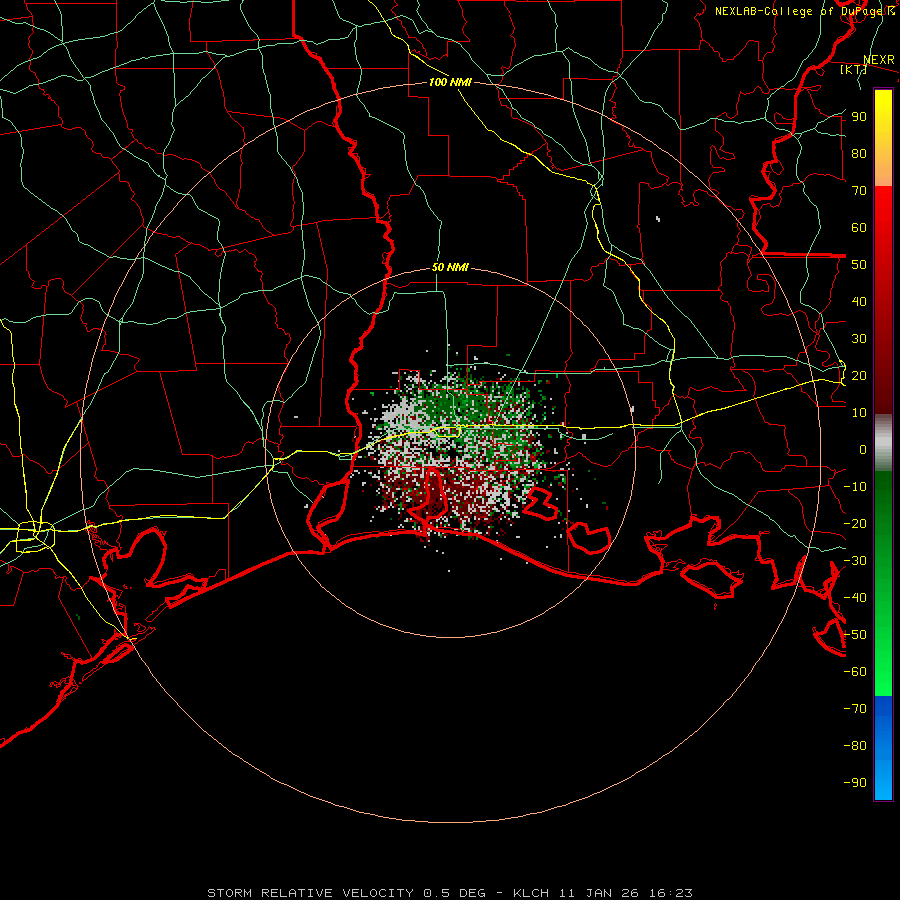The image size is (900, 900).
Task: Click the NEXR label above the scale
Action: [x=879, y=60]
